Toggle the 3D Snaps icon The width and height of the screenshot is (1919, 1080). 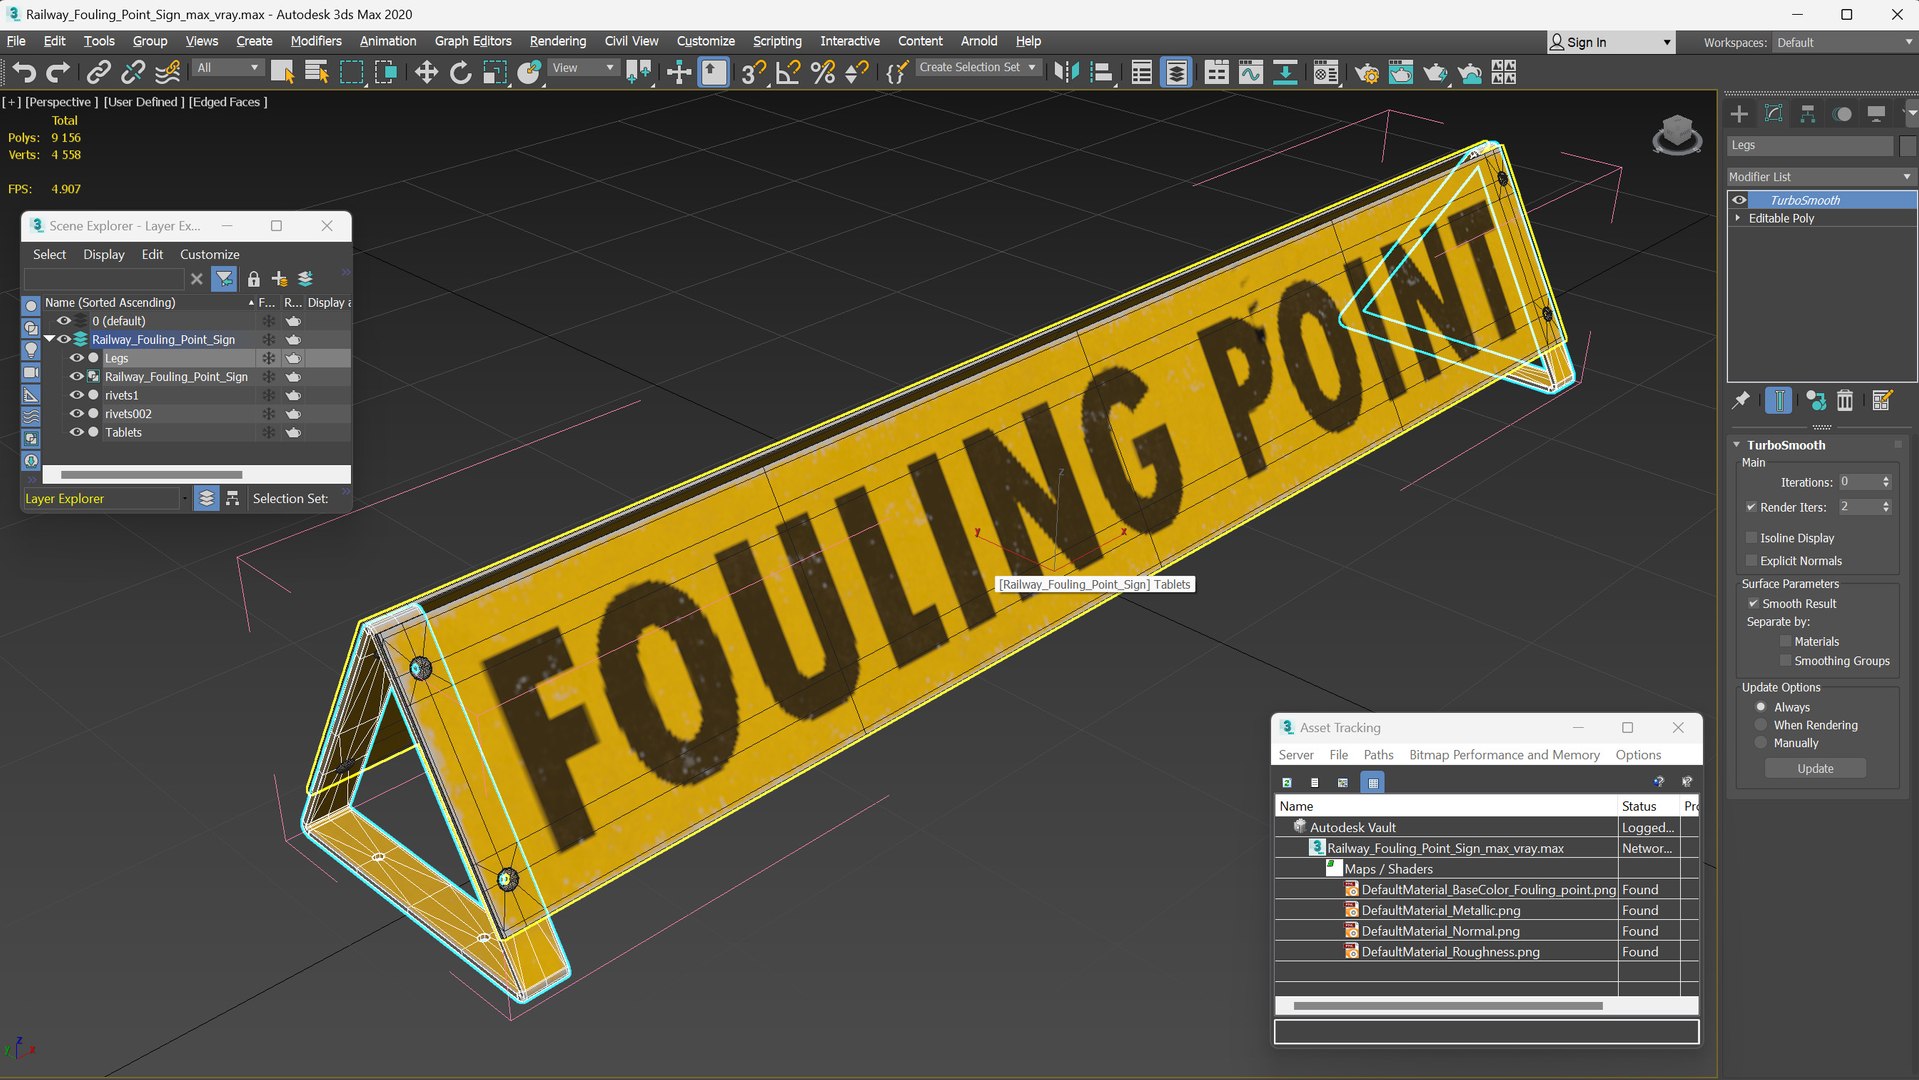753,71
